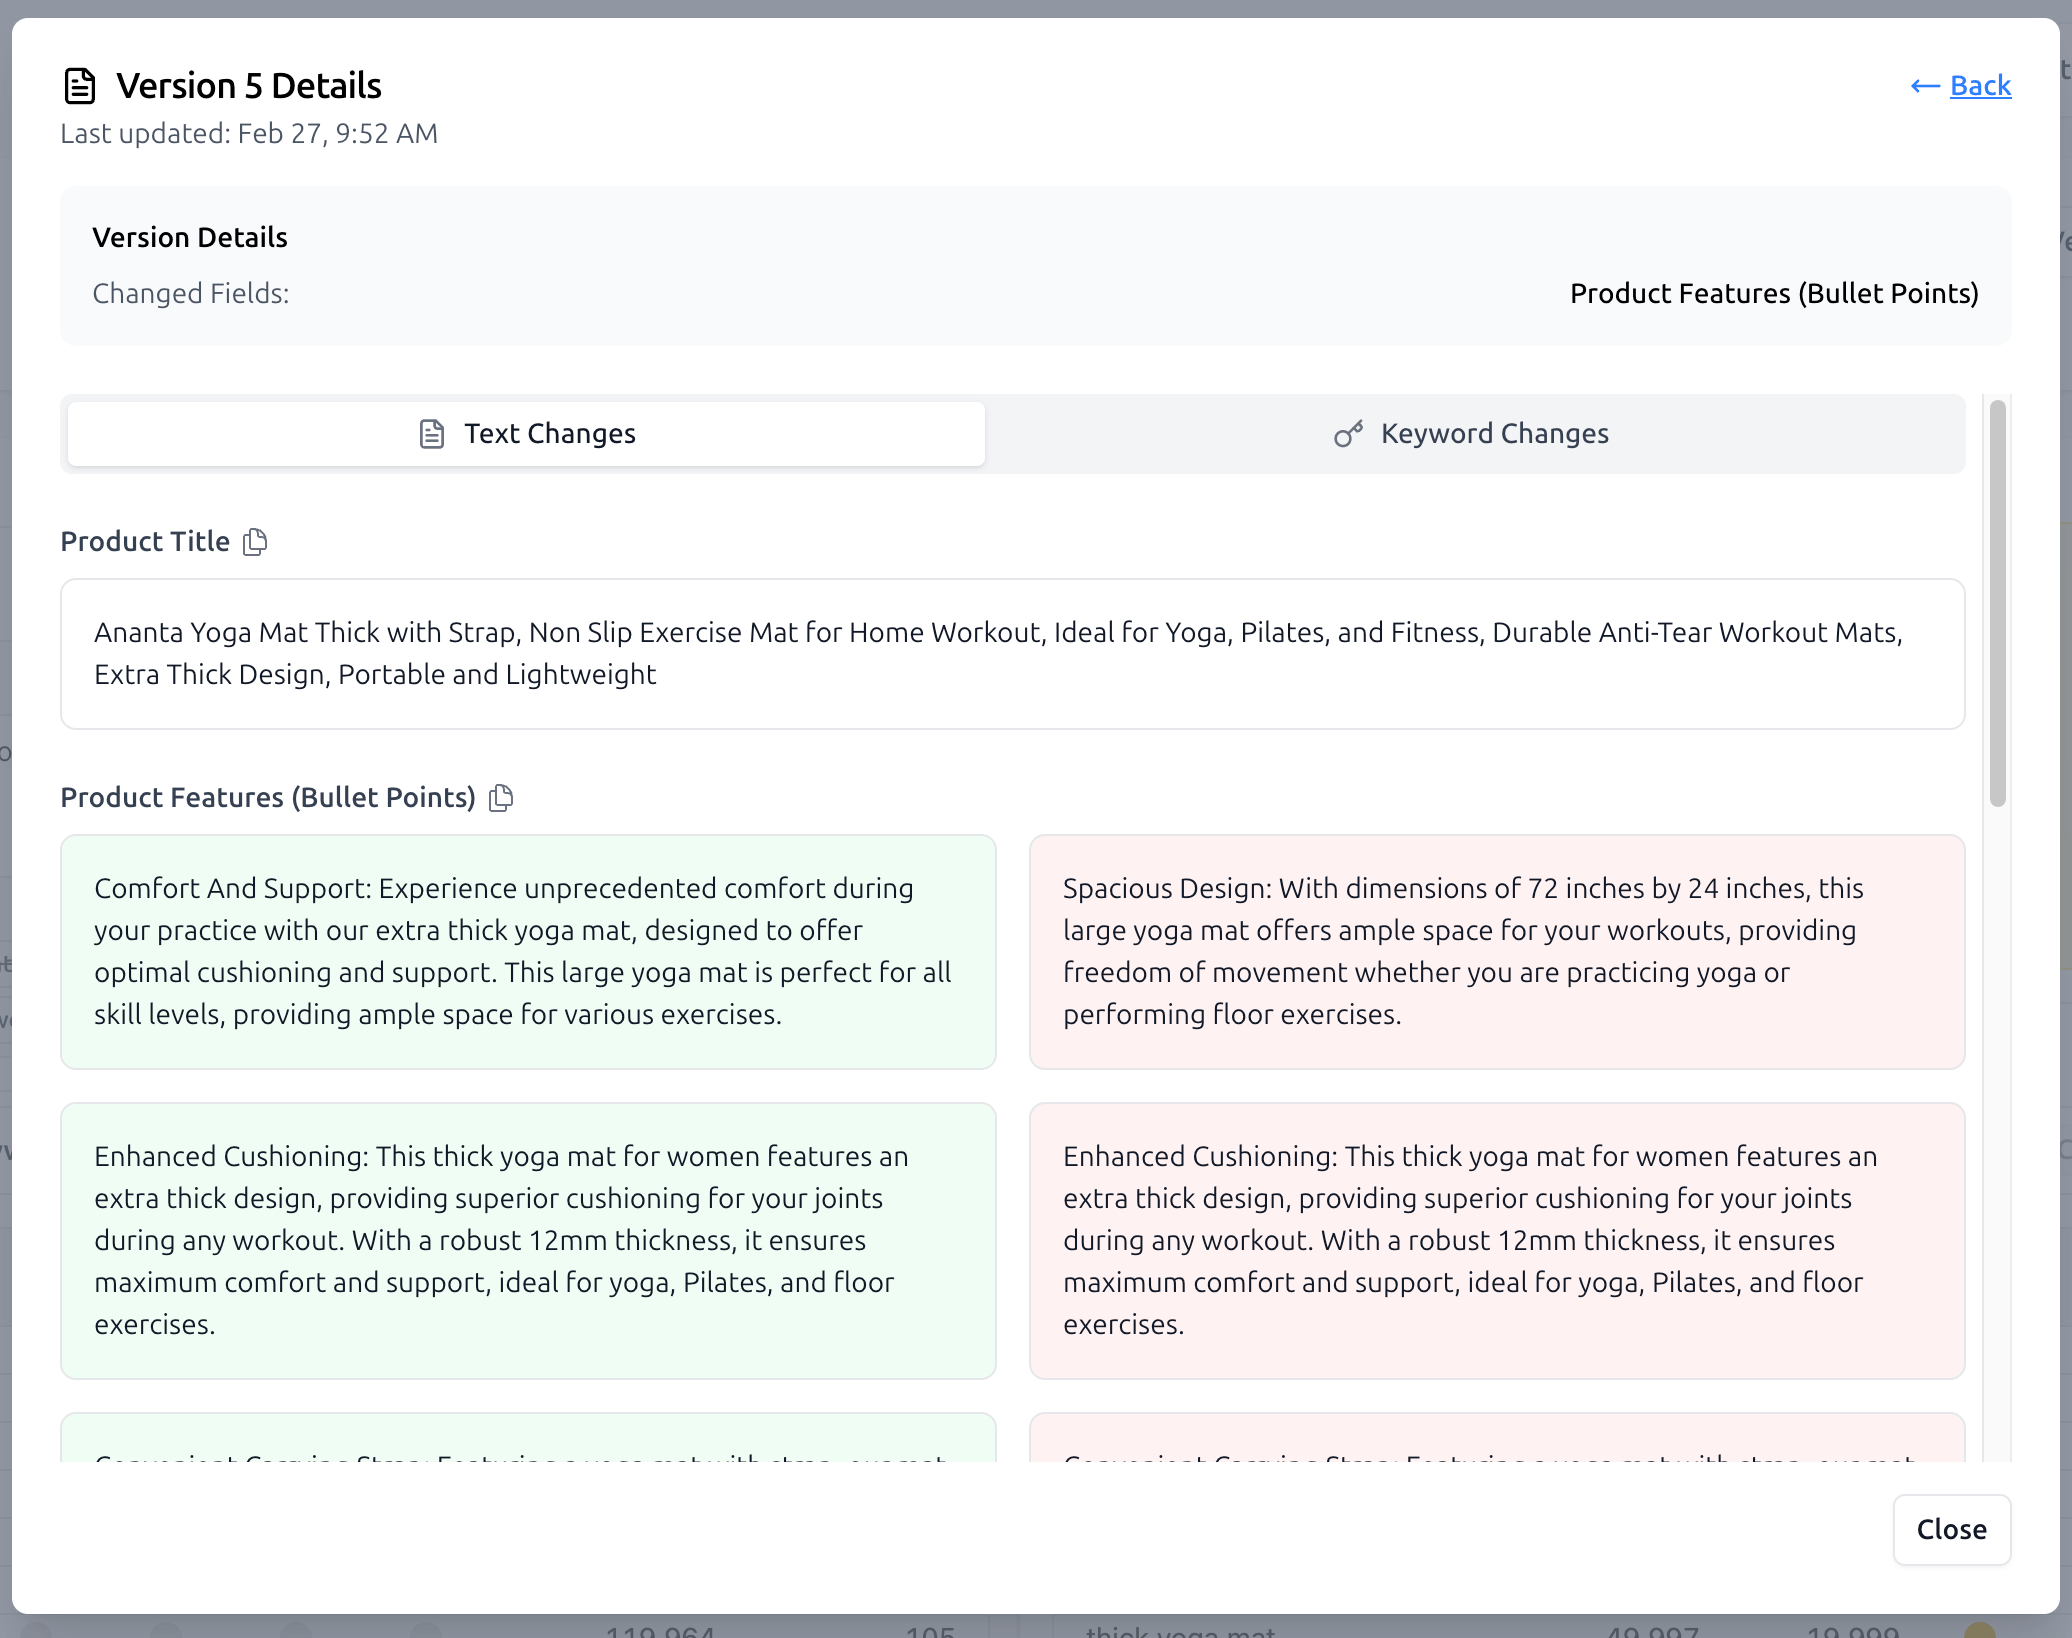This screenshot has width=2072, height=1638.
Task: Click the Last updated timestamp
Action: click(250, 132)
